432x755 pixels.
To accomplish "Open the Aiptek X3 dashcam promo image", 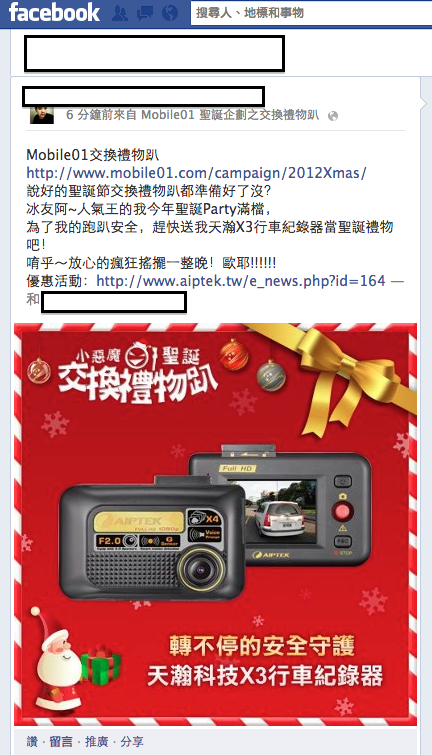I will coord(215,524).
